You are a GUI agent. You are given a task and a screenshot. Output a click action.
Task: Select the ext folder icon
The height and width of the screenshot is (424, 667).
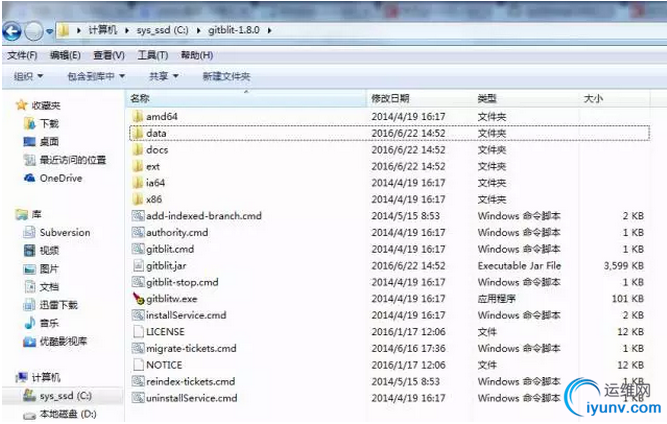pyautogui.click(x=137, y=166)
